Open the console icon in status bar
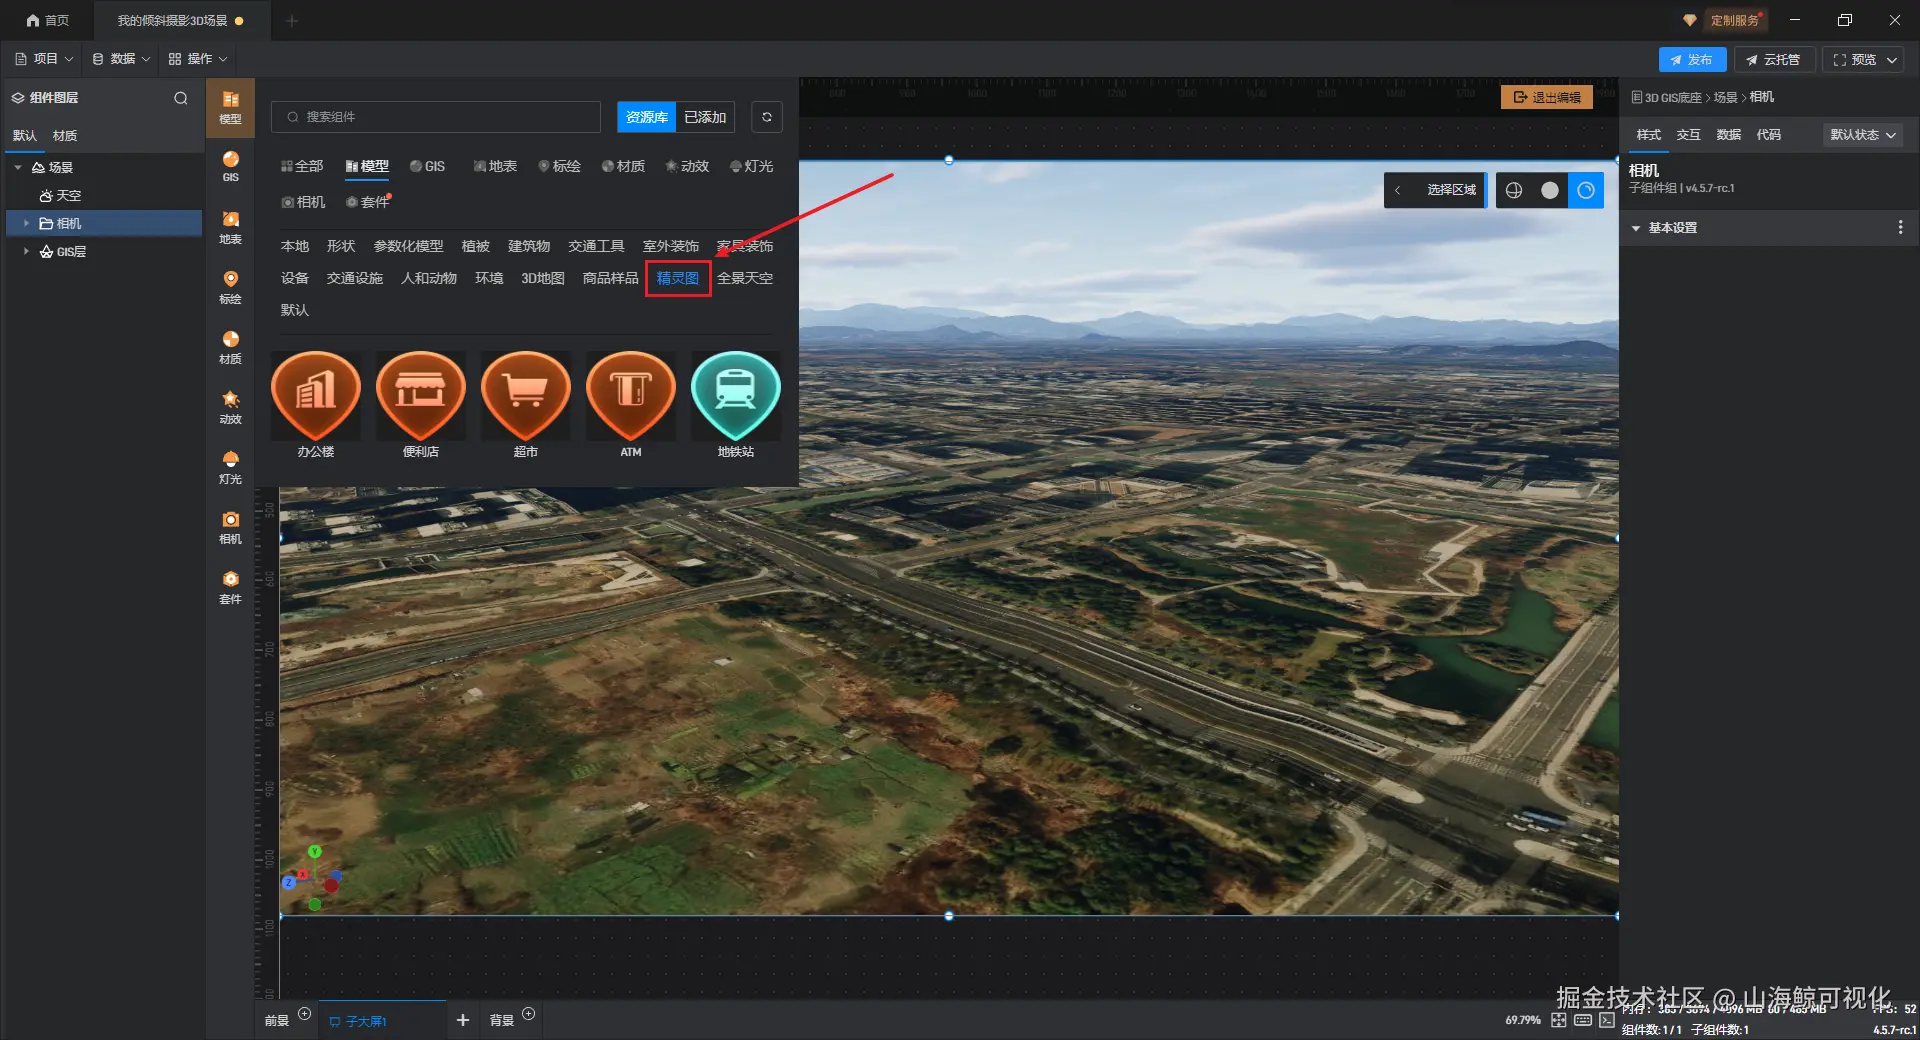The height and width of the screenshot is (1040, 1920). (1607, 1020)
